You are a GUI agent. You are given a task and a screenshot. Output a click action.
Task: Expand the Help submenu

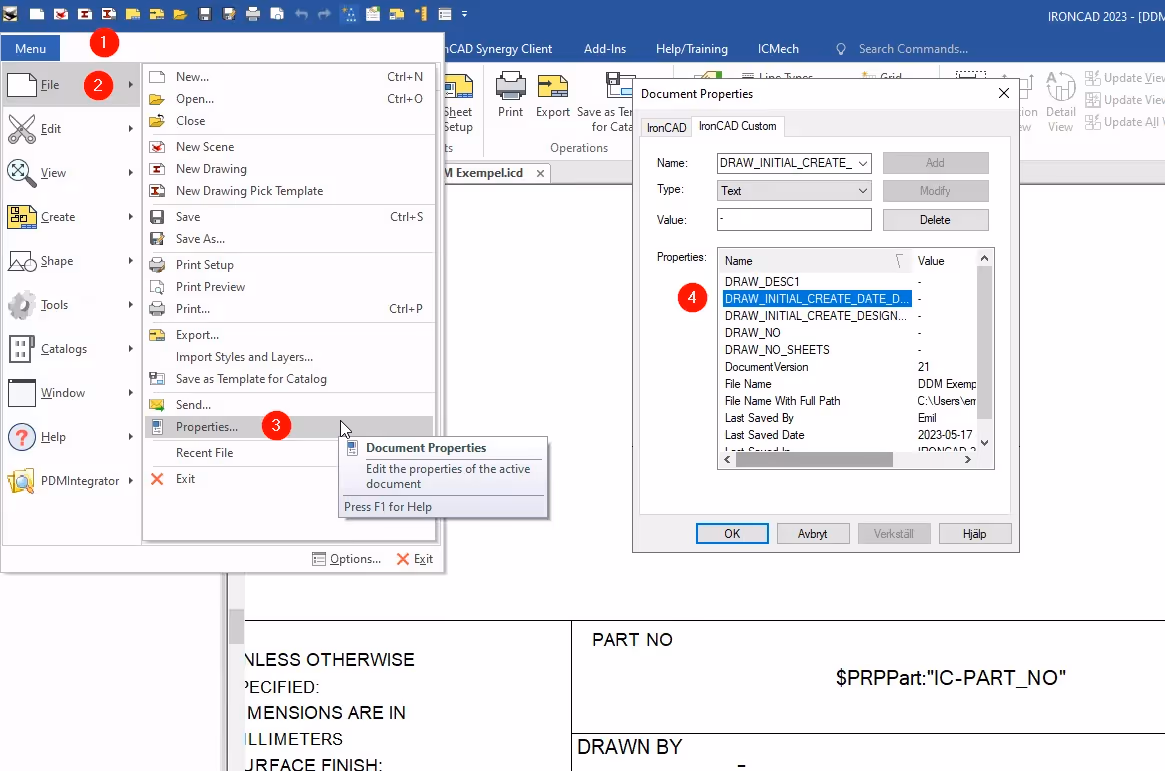pos(71,437)
